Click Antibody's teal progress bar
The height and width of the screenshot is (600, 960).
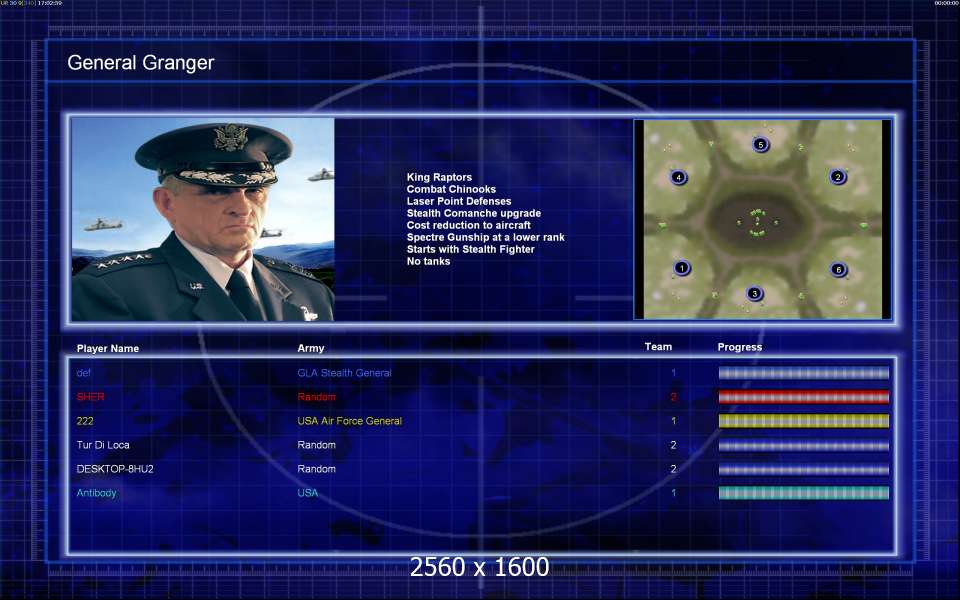coord(803,493)
